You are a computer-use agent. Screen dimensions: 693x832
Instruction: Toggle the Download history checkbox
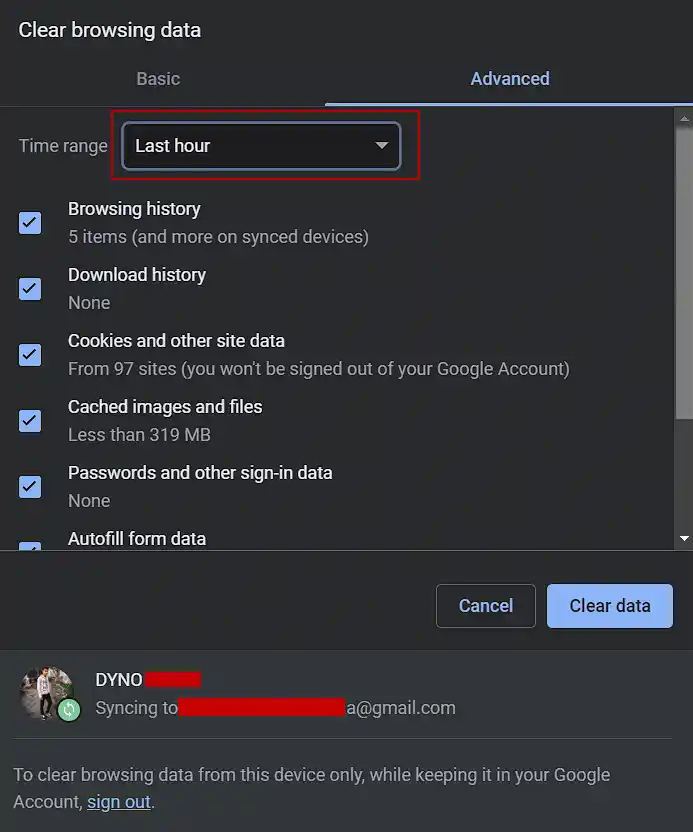click(30, 289)
